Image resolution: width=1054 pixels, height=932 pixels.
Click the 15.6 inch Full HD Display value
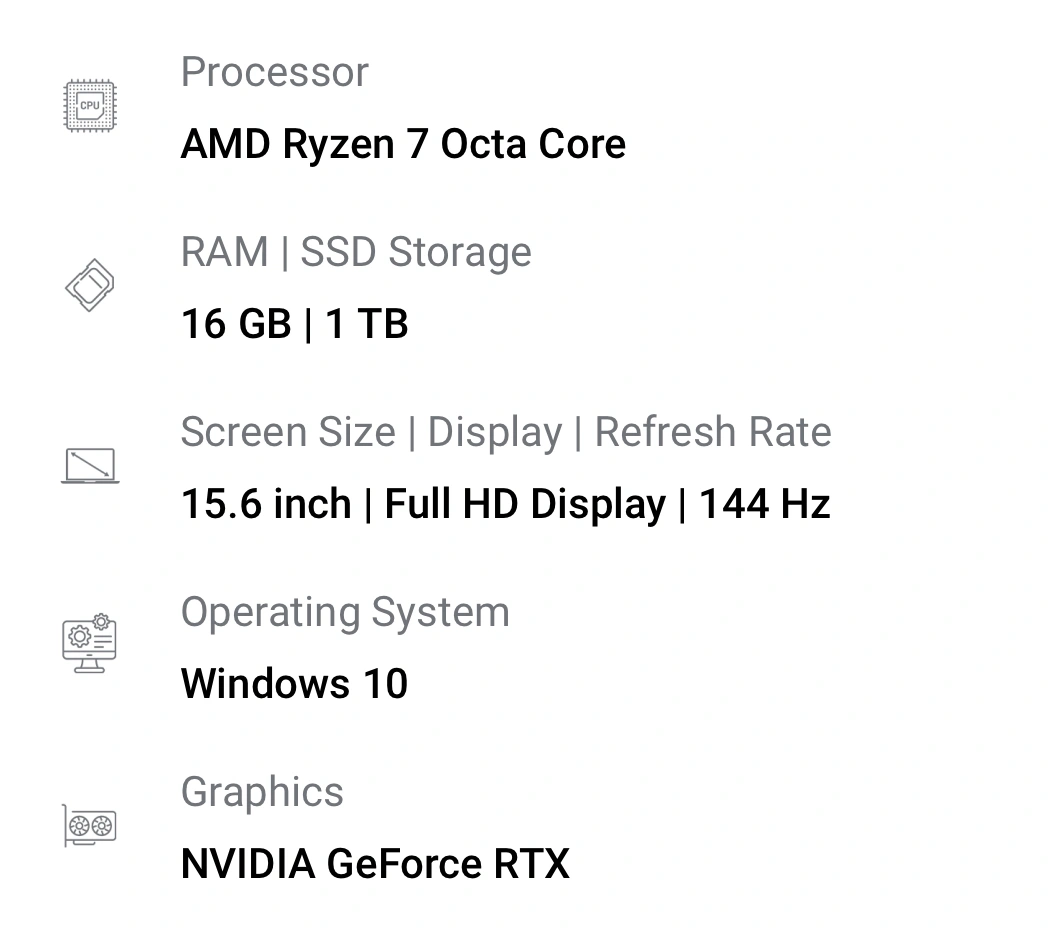[423, 504]
